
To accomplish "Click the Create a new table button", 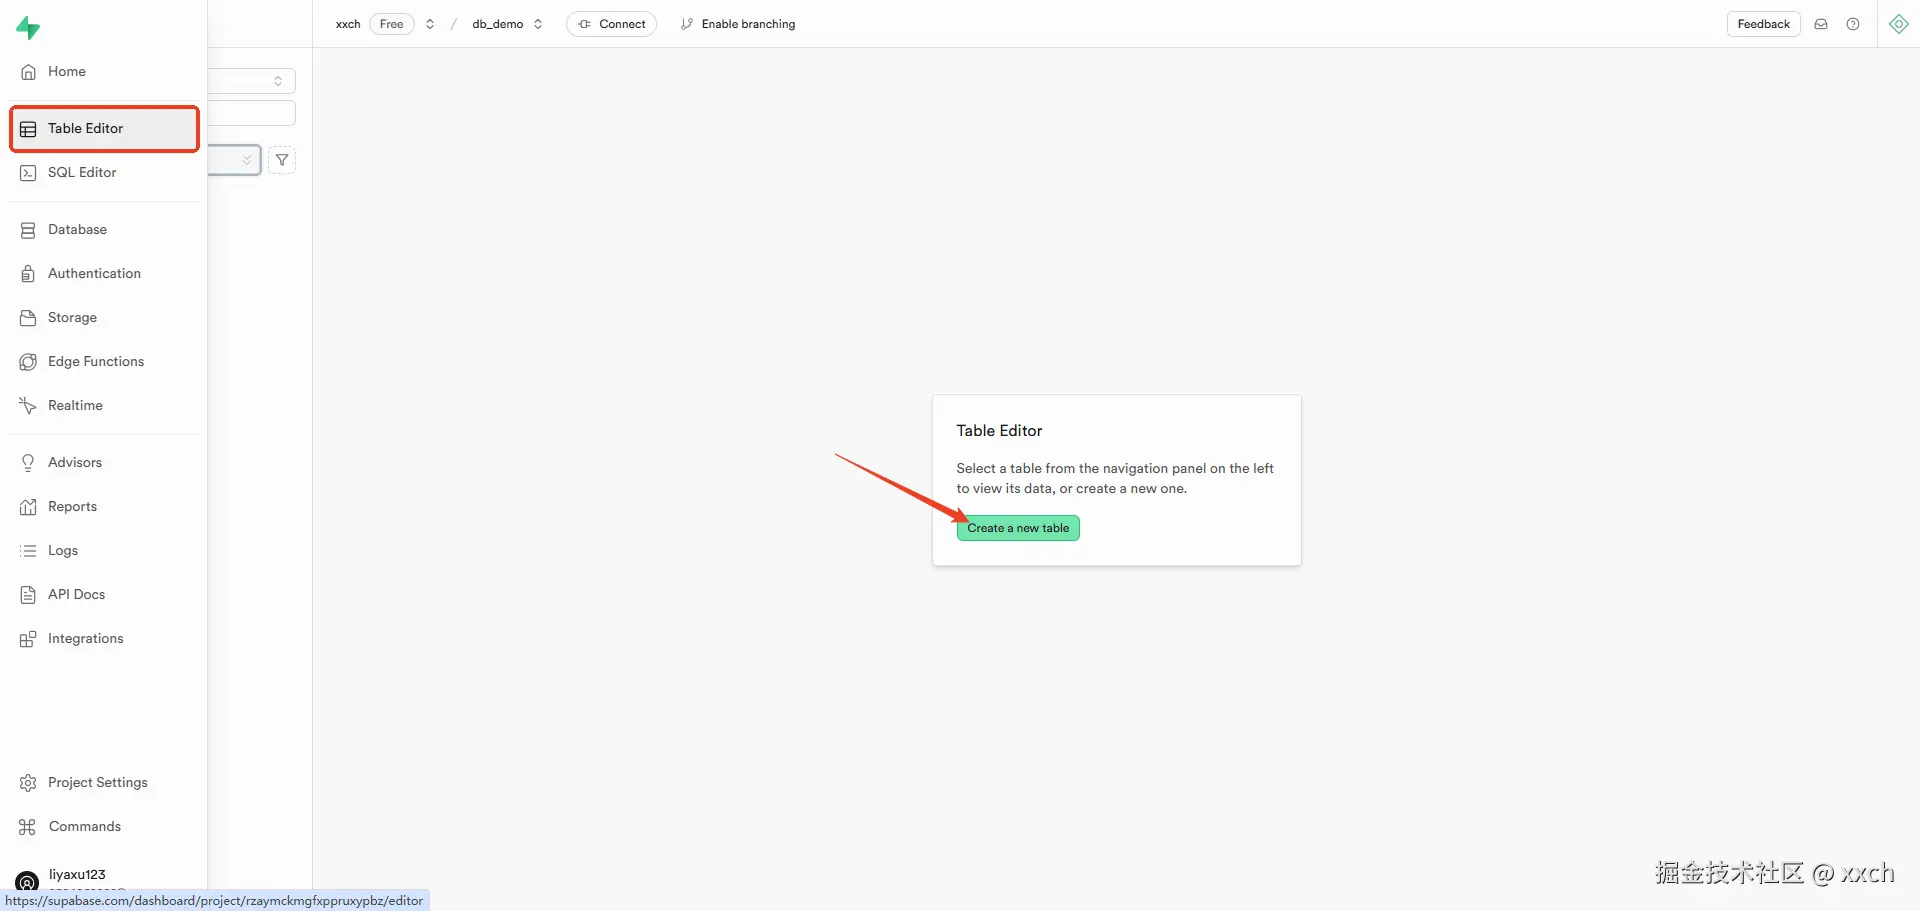I will point(1018,528).
